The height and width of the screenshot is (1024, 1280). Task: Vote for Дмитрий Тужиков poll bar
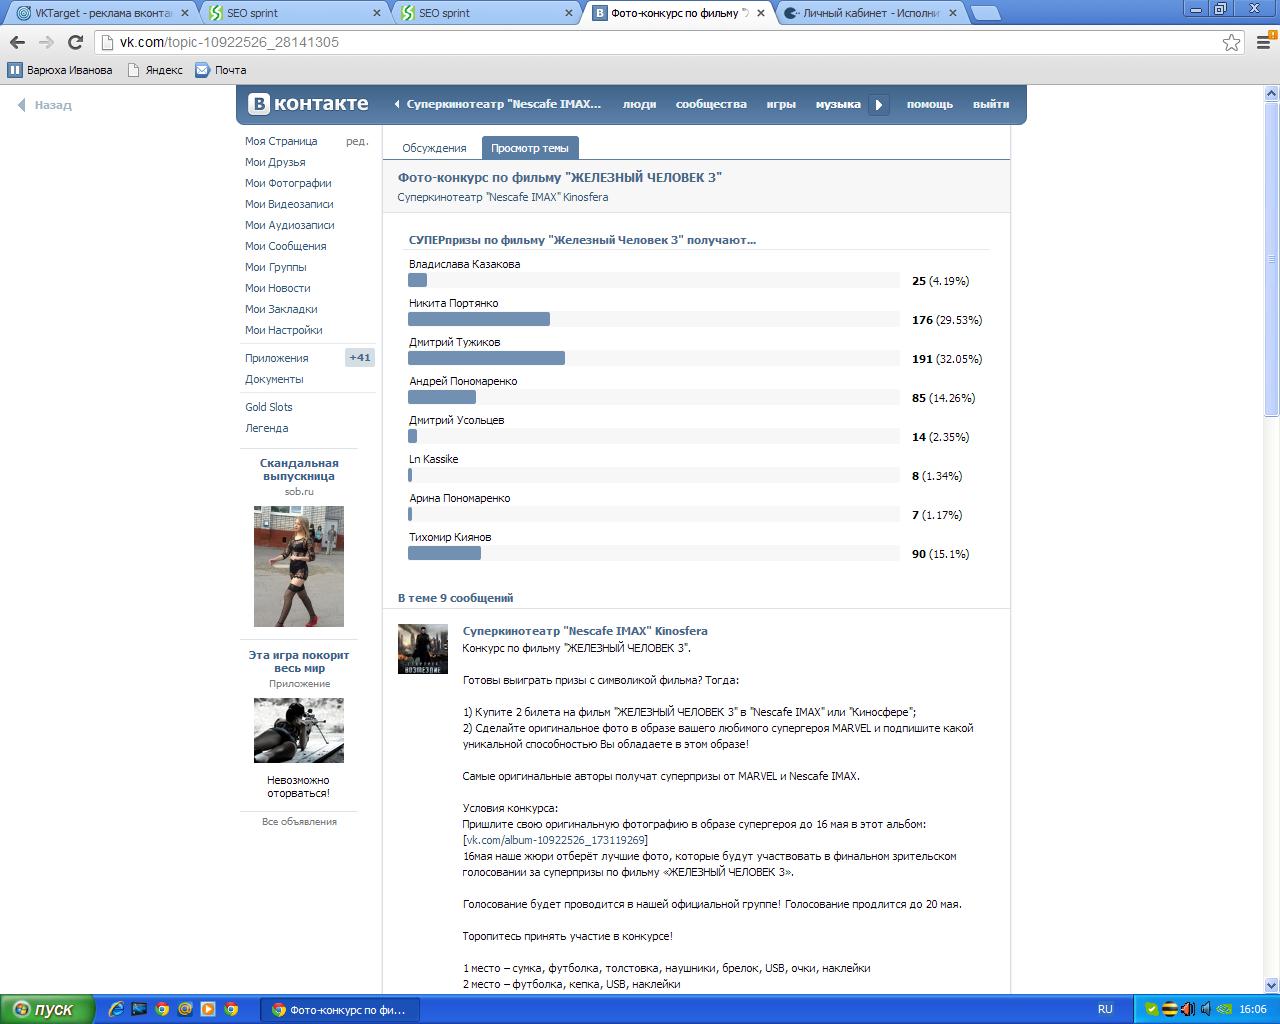pyautogui.click(x=654, y=358)
